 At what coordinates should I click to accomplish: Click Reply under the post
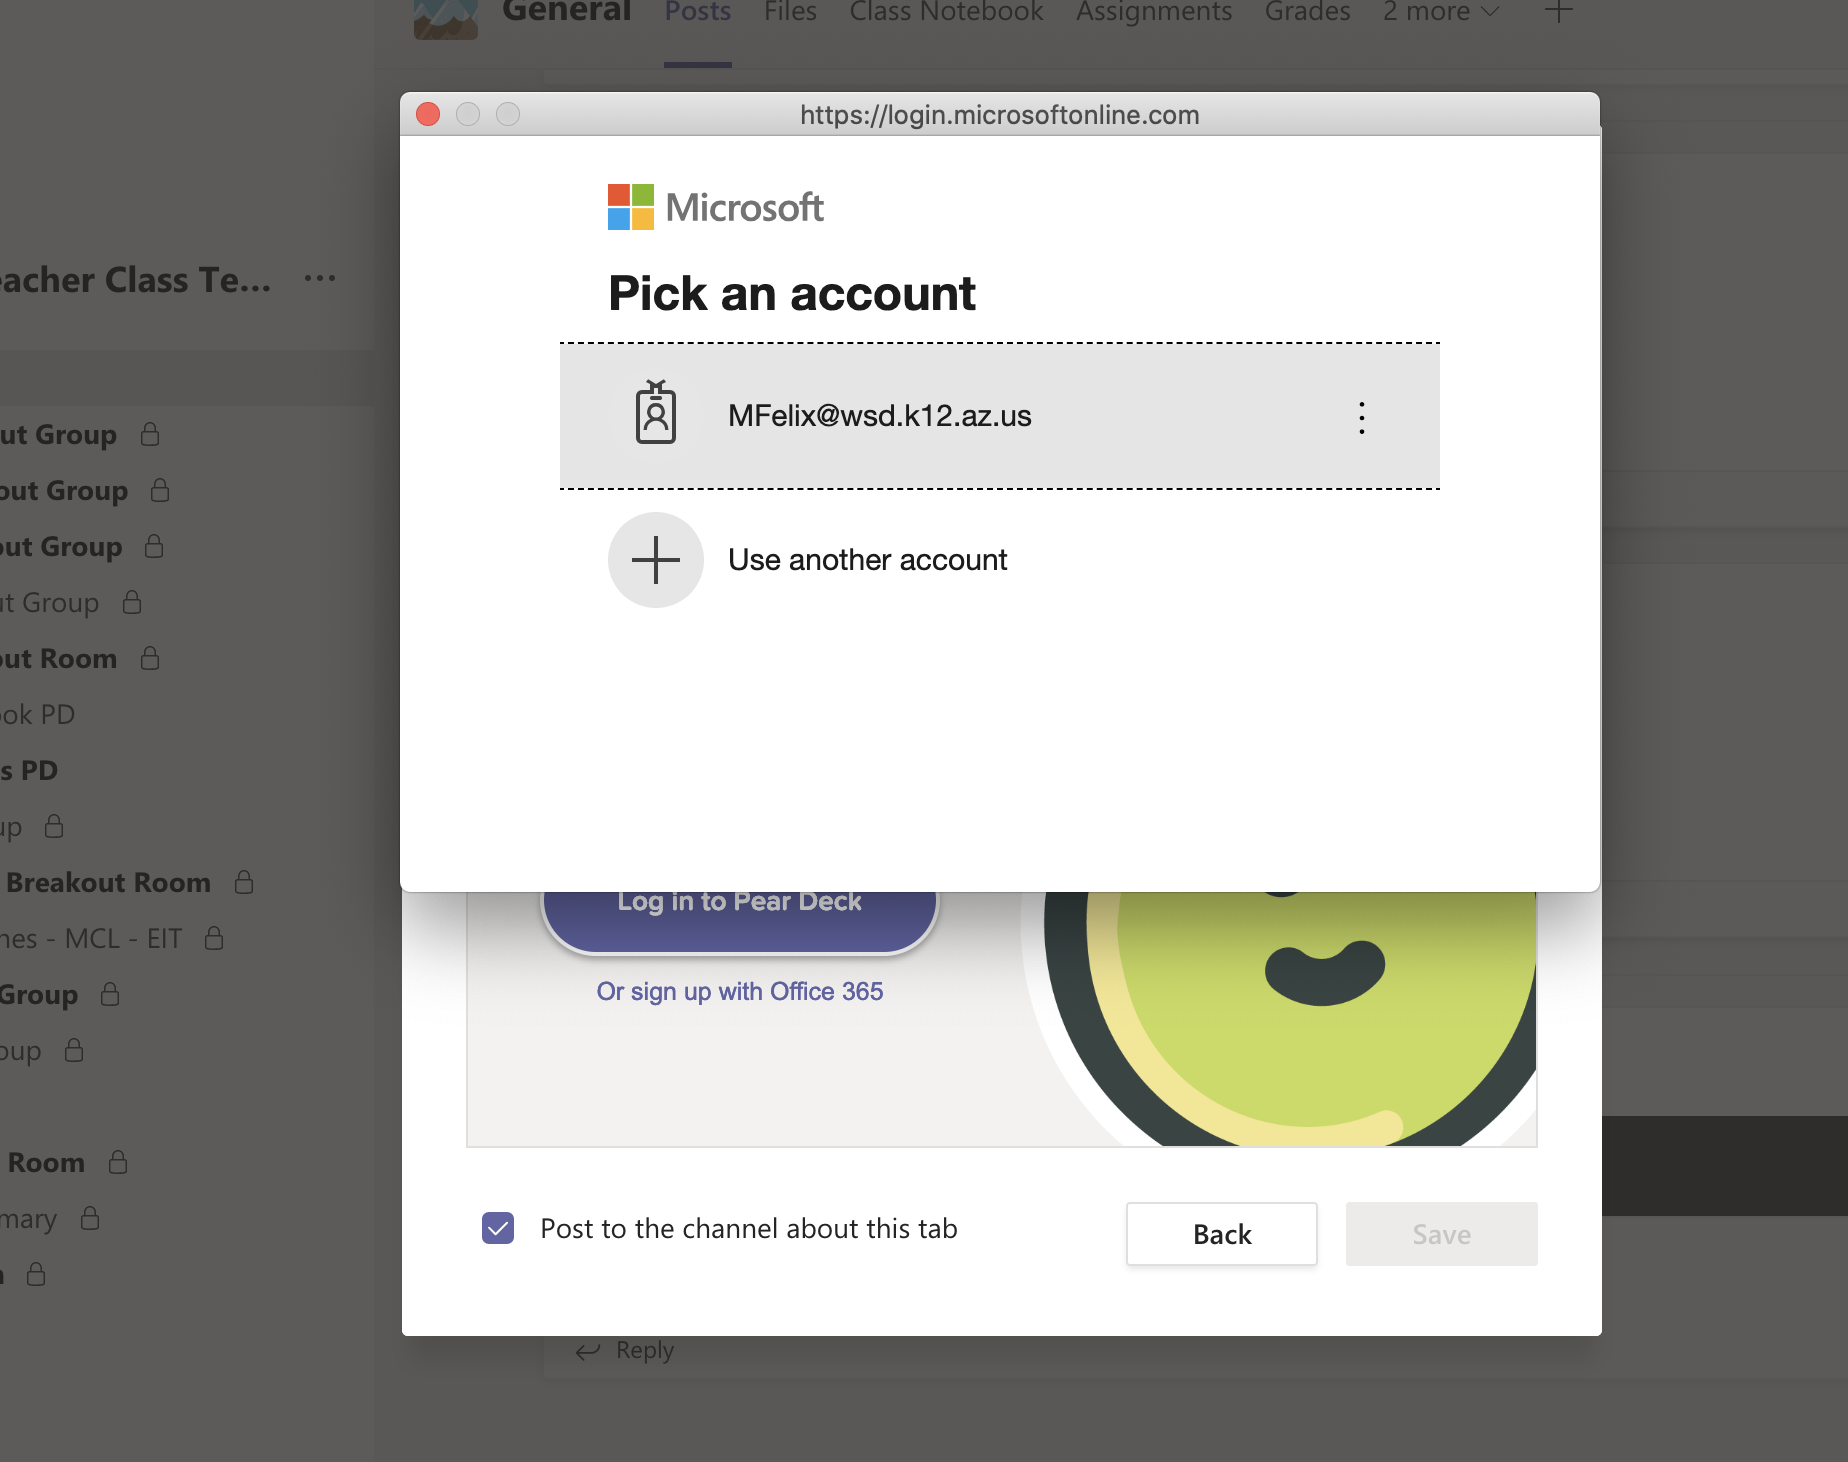click(x=644, y=1350)
